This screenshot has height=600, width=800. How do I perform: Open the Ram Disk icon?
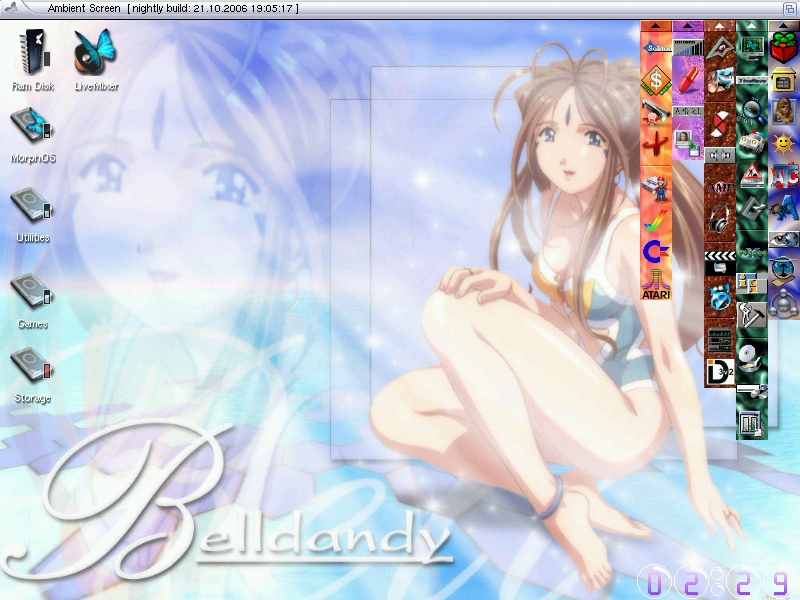[33, 59]
